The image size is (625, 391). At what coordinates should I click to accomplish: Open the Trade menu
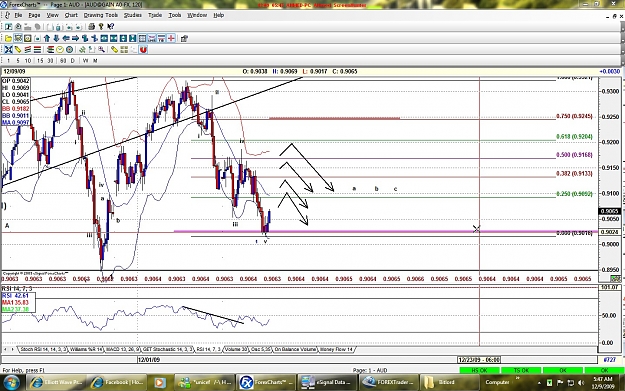point(155,15)
